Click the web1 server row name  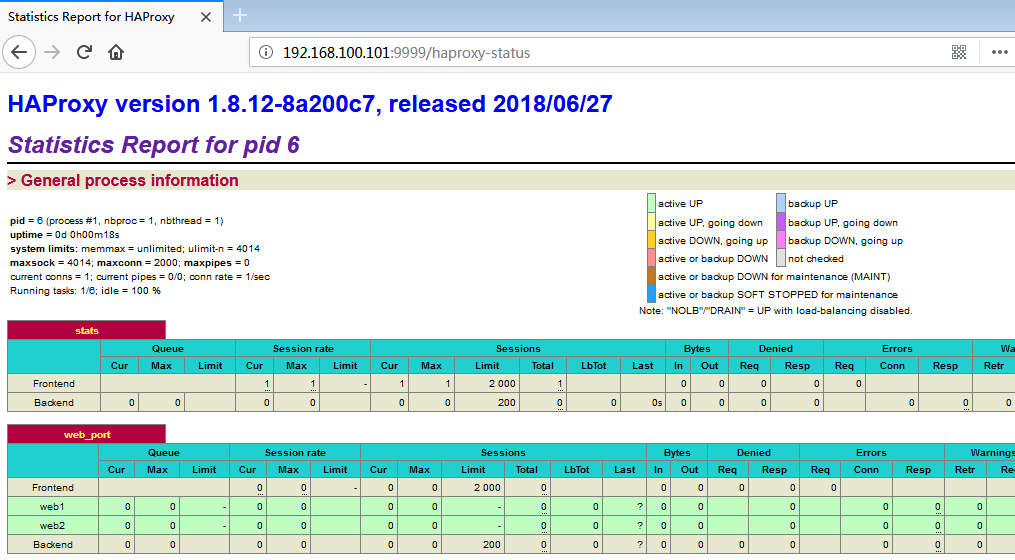[x=52, y=506]
